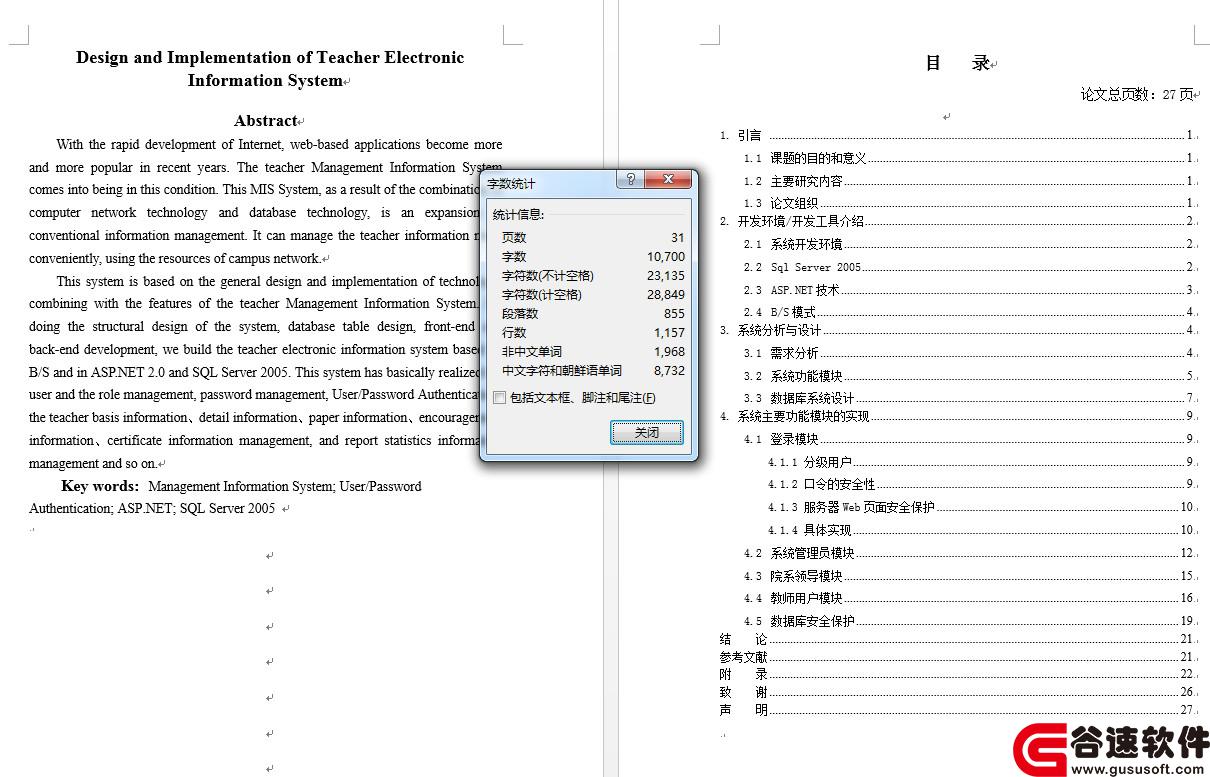Image resolution: width=1210 pixels, height=777 pixels.
Task: Click line starting This system is based on
Action: pos(268,282)
